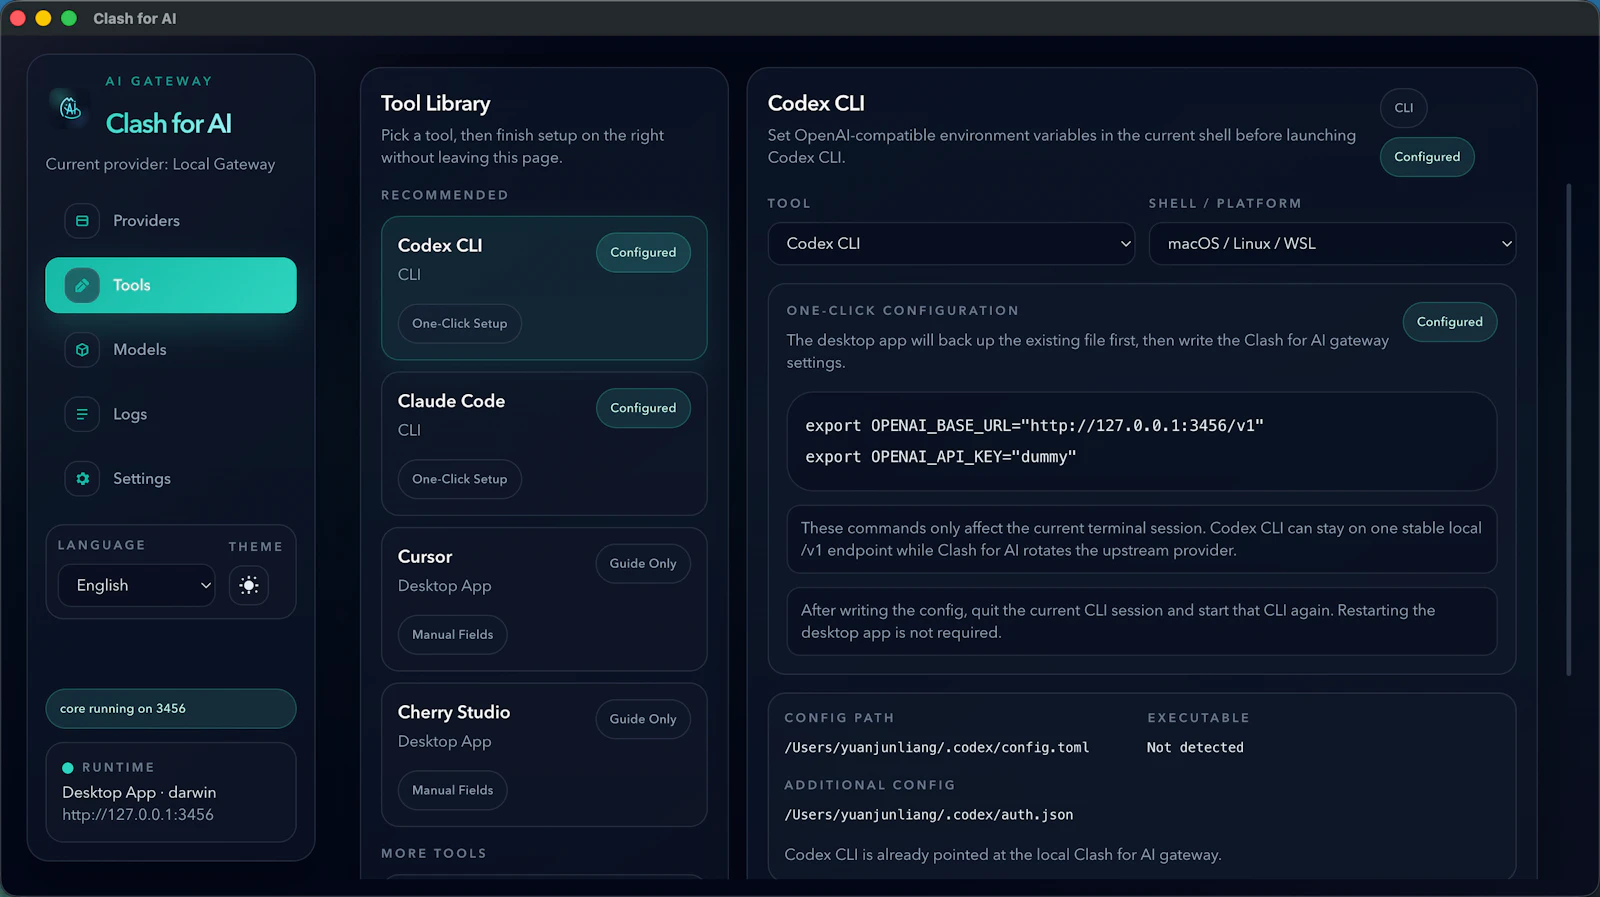Click Manual Fields under Cursor
Screen dimensions: 1600x897
pos(453,635)
